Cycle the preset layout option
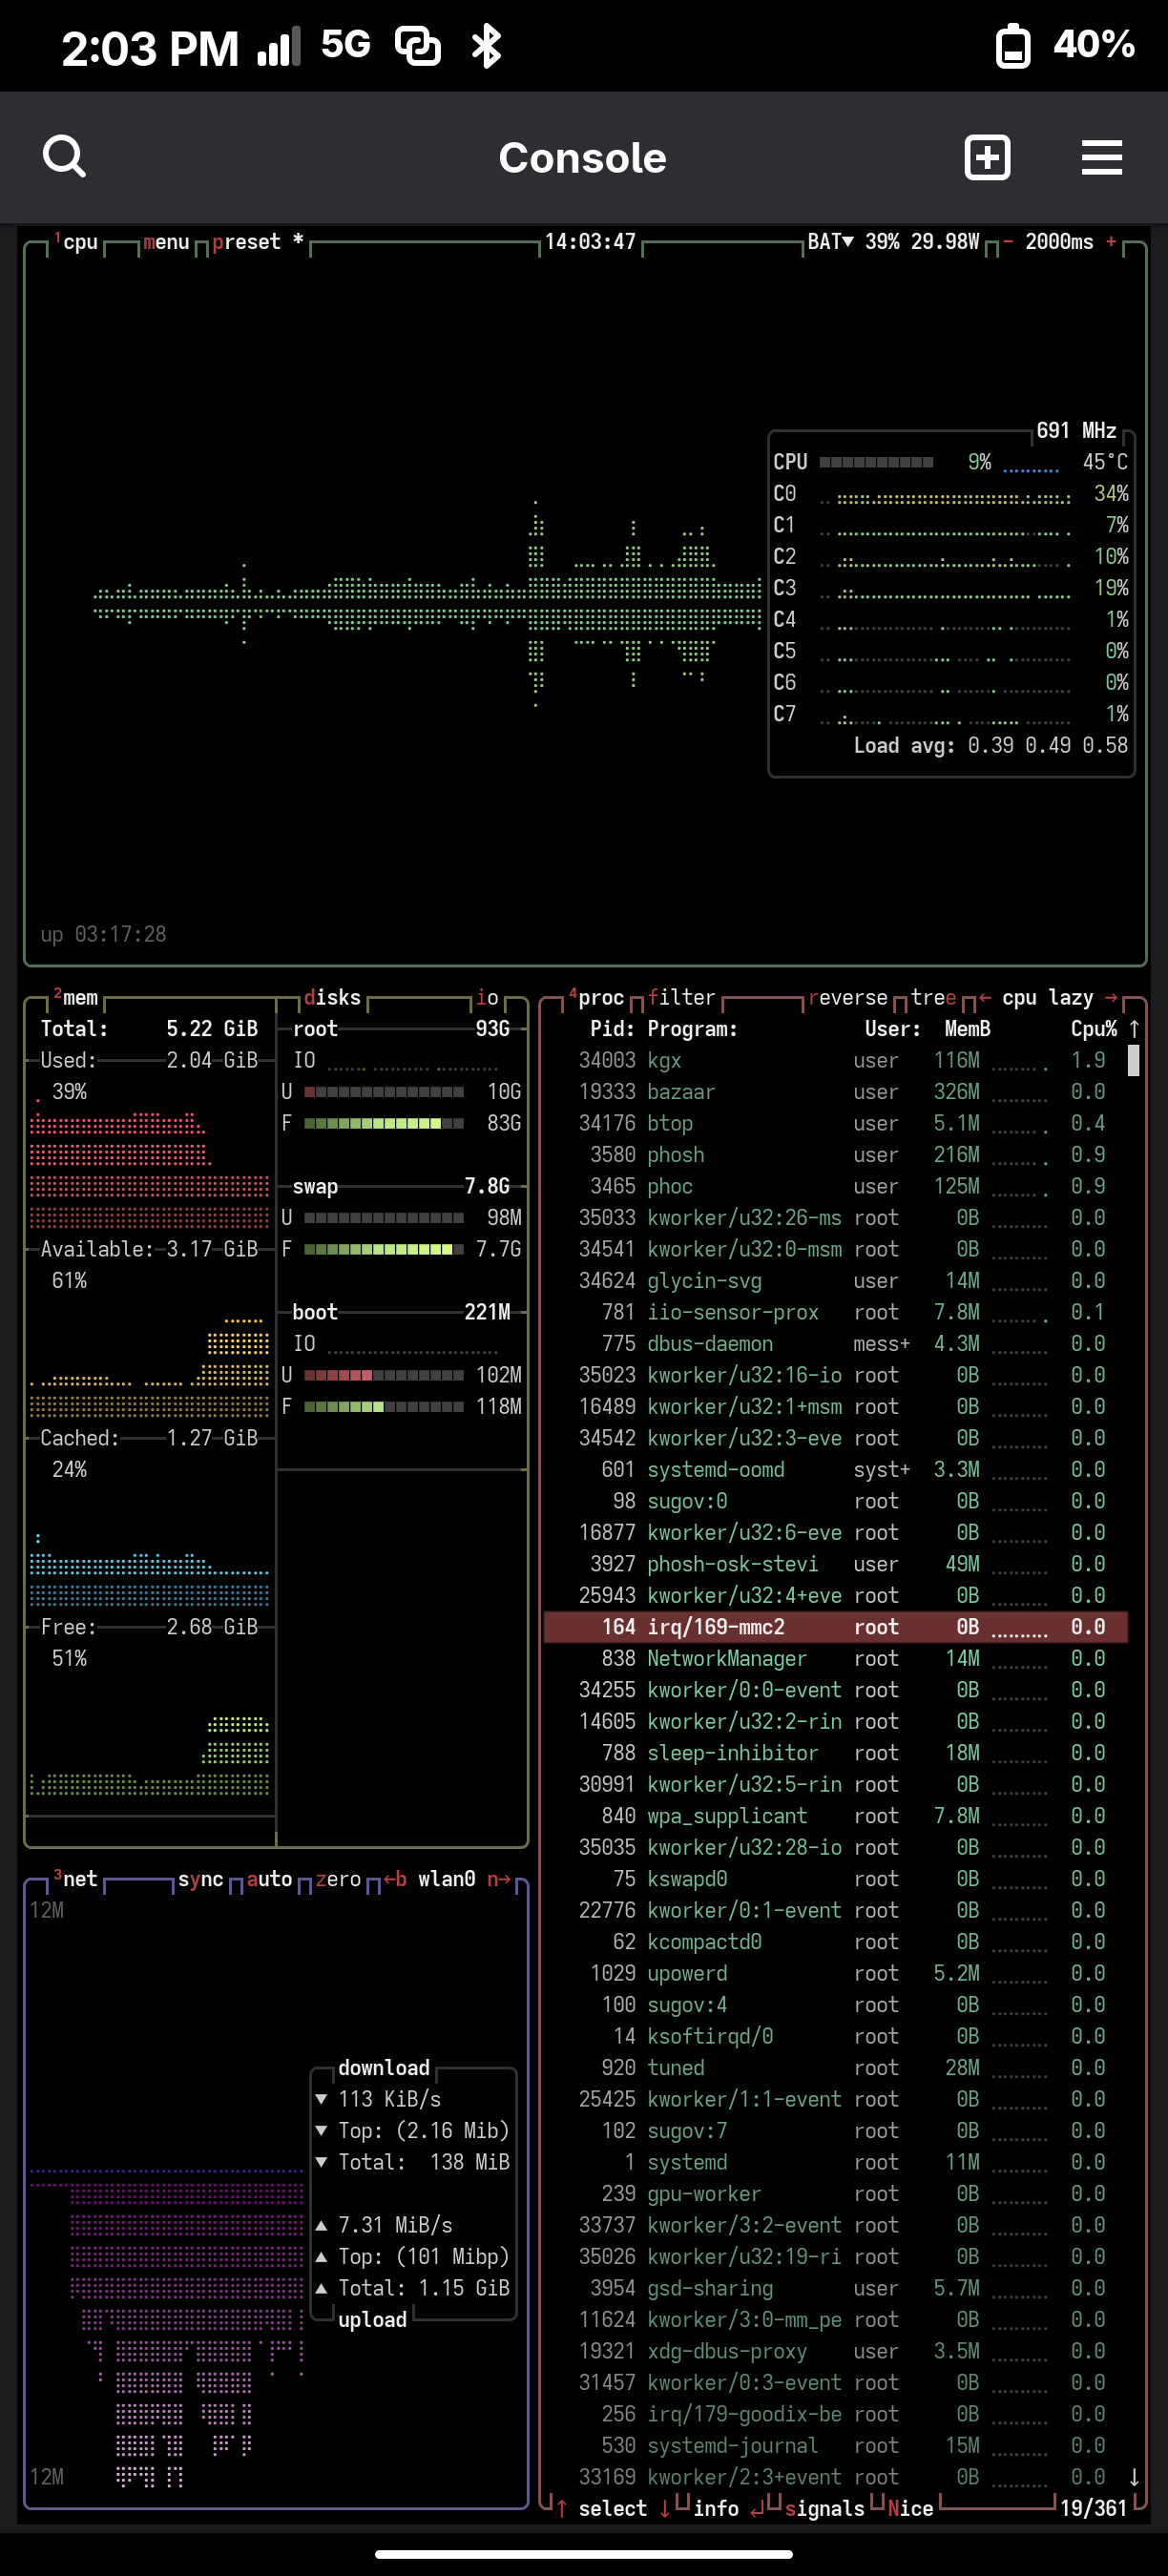 pos(246,242)
